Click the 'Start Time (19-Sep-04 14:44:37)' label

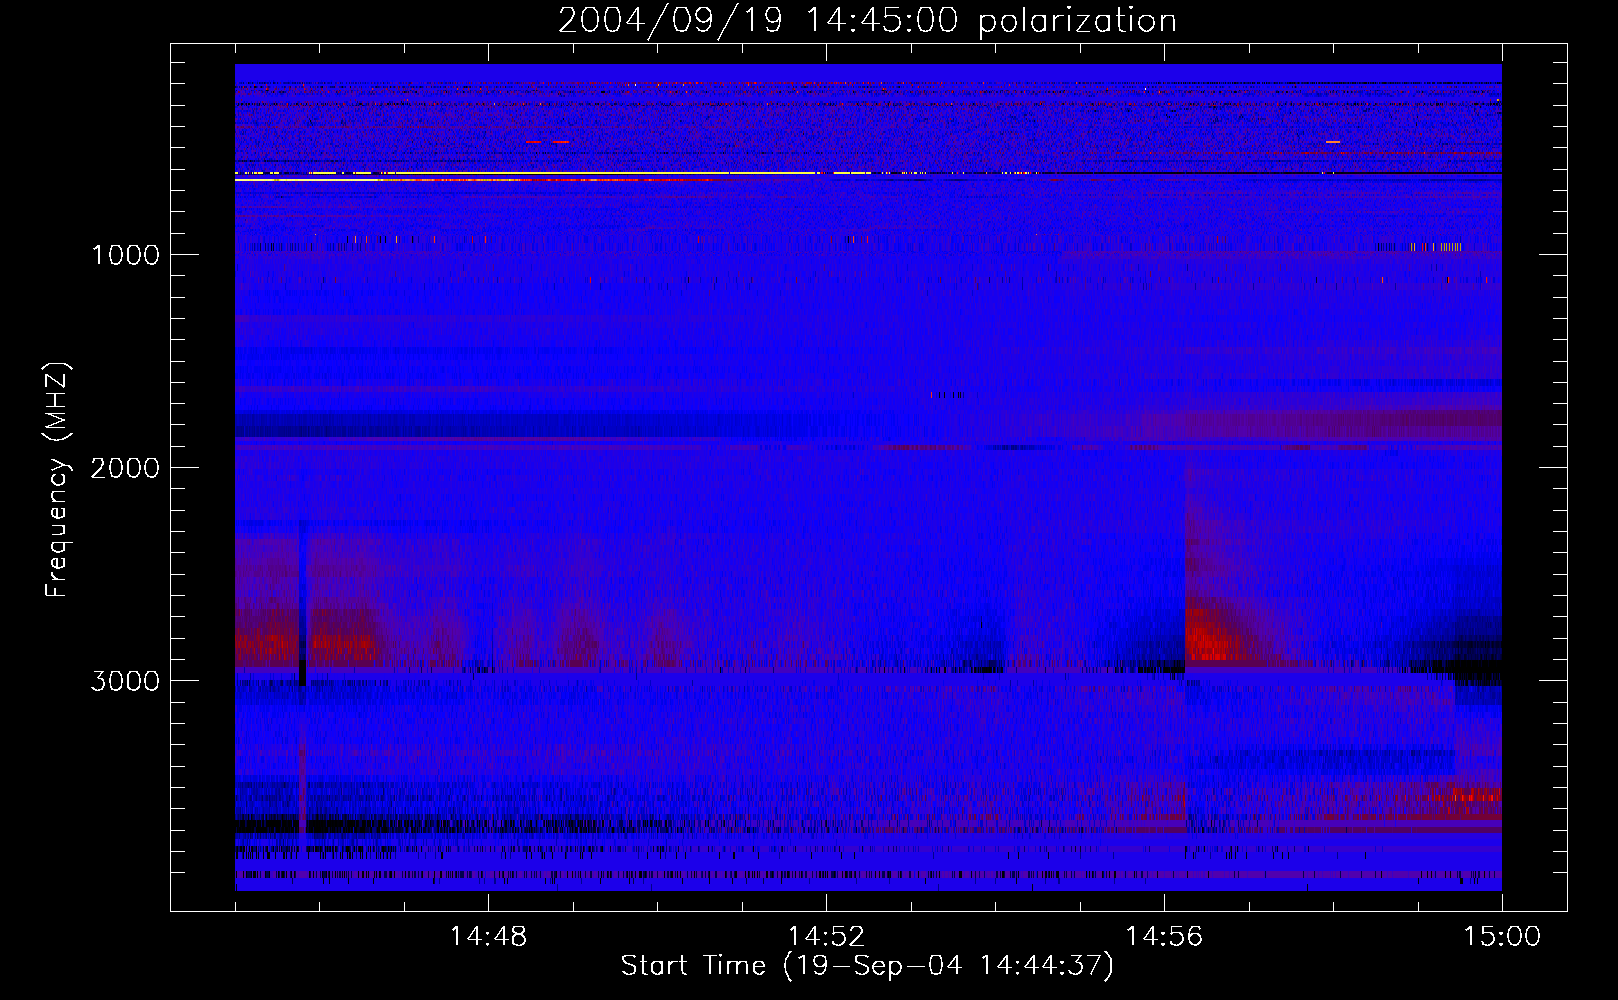coord(867,966)
